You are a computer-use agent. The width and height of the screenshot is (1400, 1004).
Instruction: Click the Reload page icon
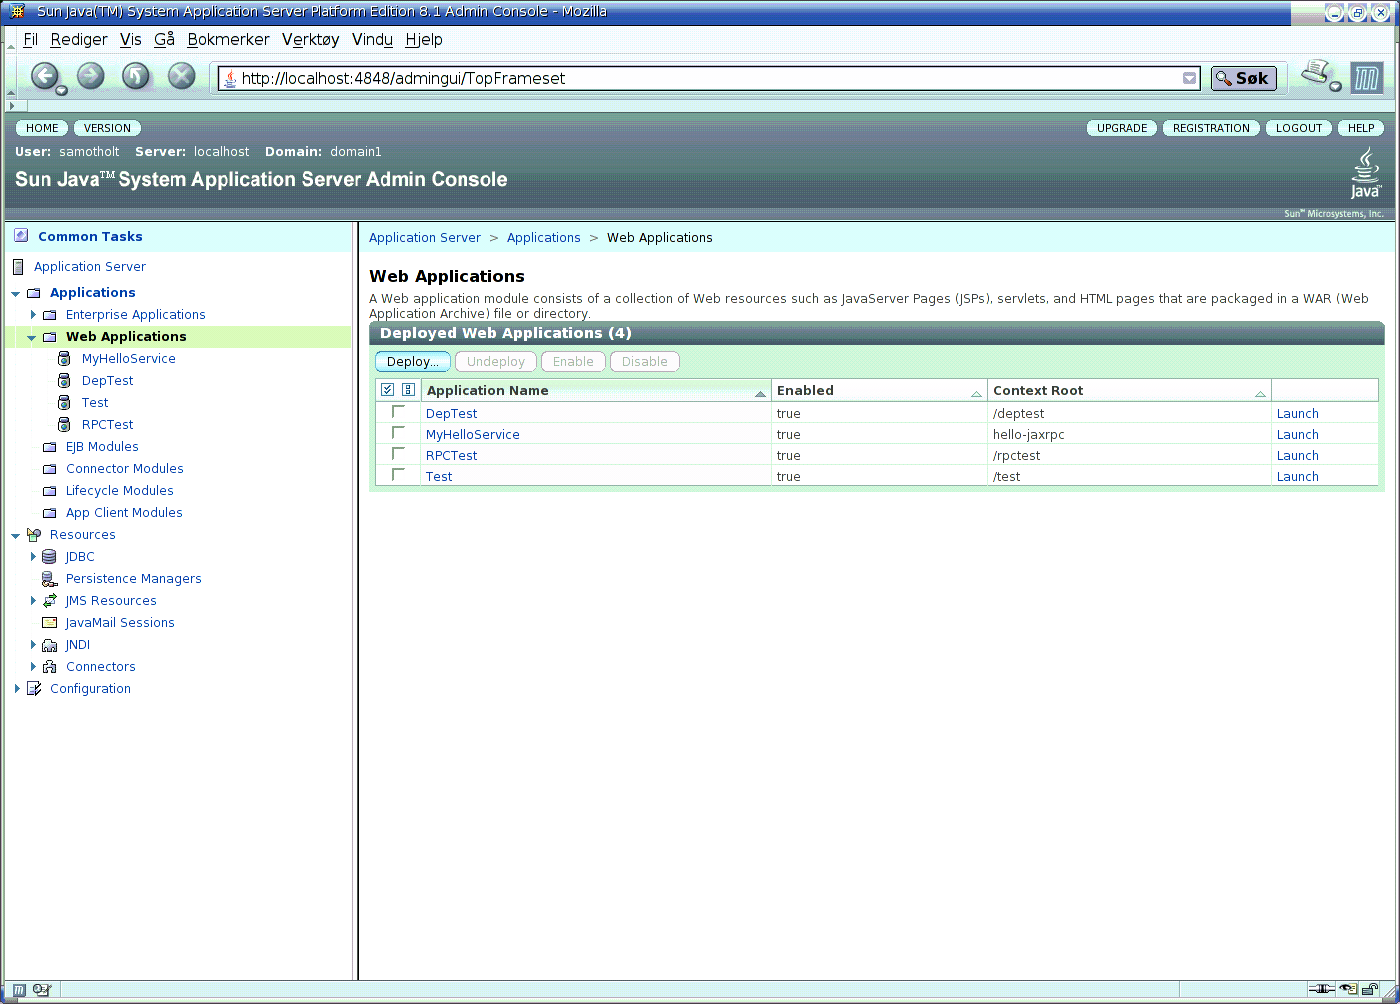[x=136, y=76]
